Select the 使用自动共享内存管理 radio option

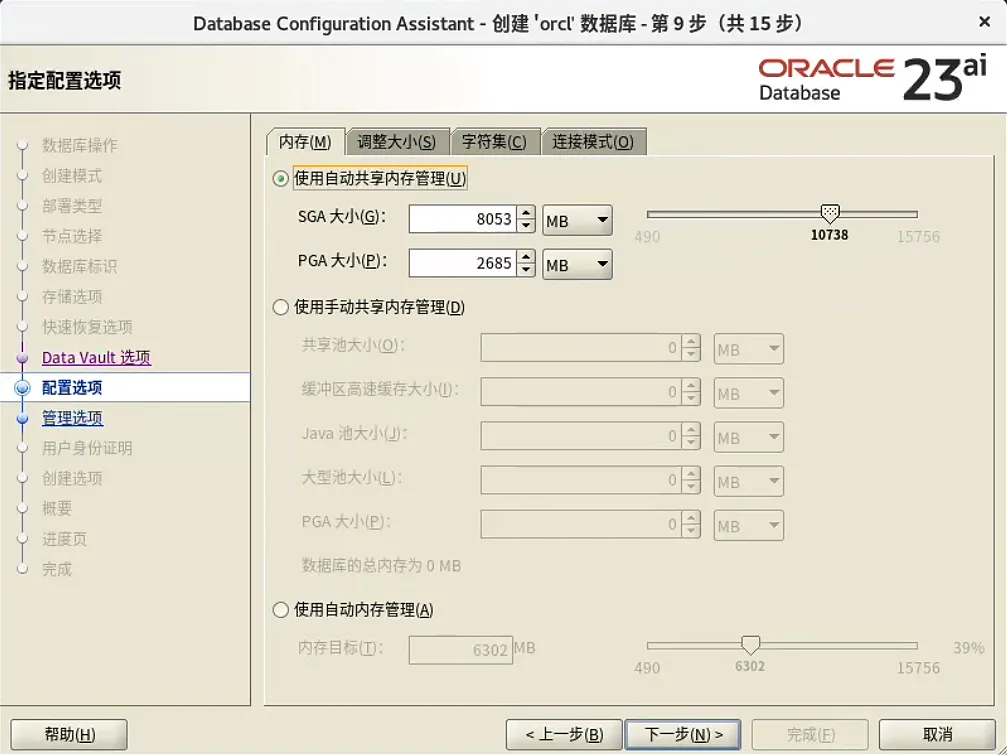(281, 177)
